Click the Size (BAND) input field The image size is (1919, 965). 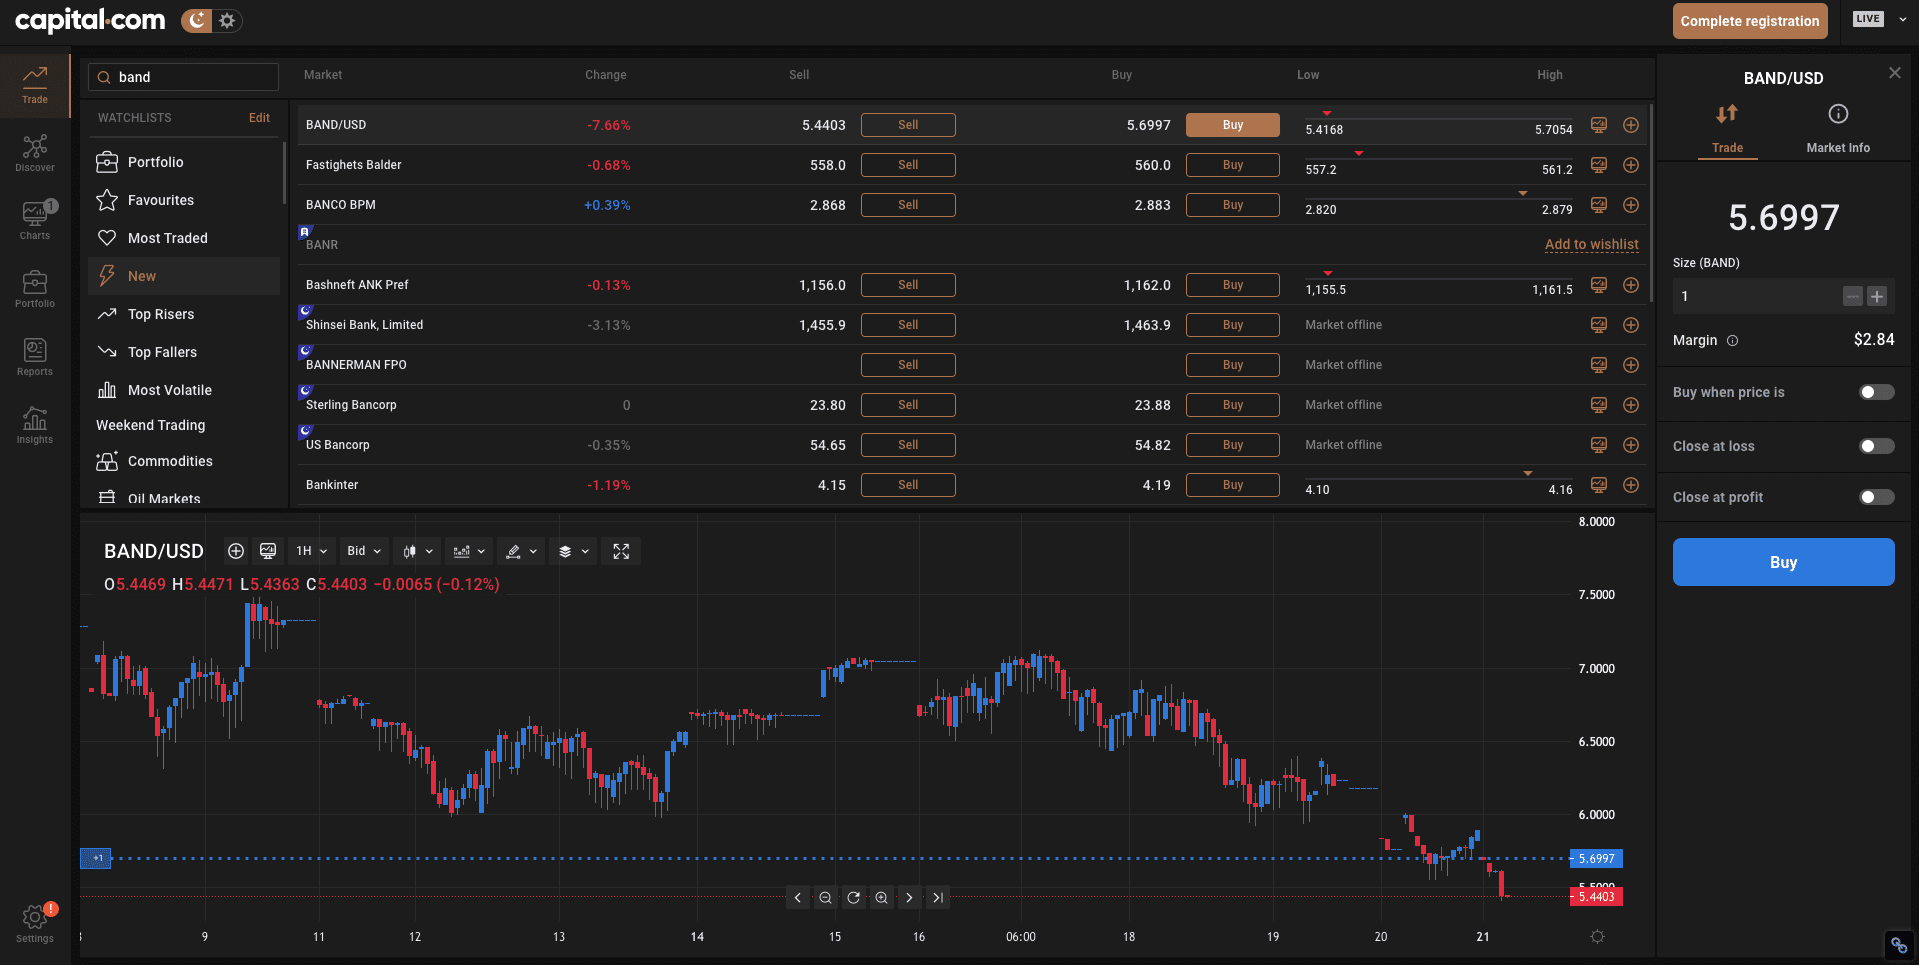coord(1756,296)
